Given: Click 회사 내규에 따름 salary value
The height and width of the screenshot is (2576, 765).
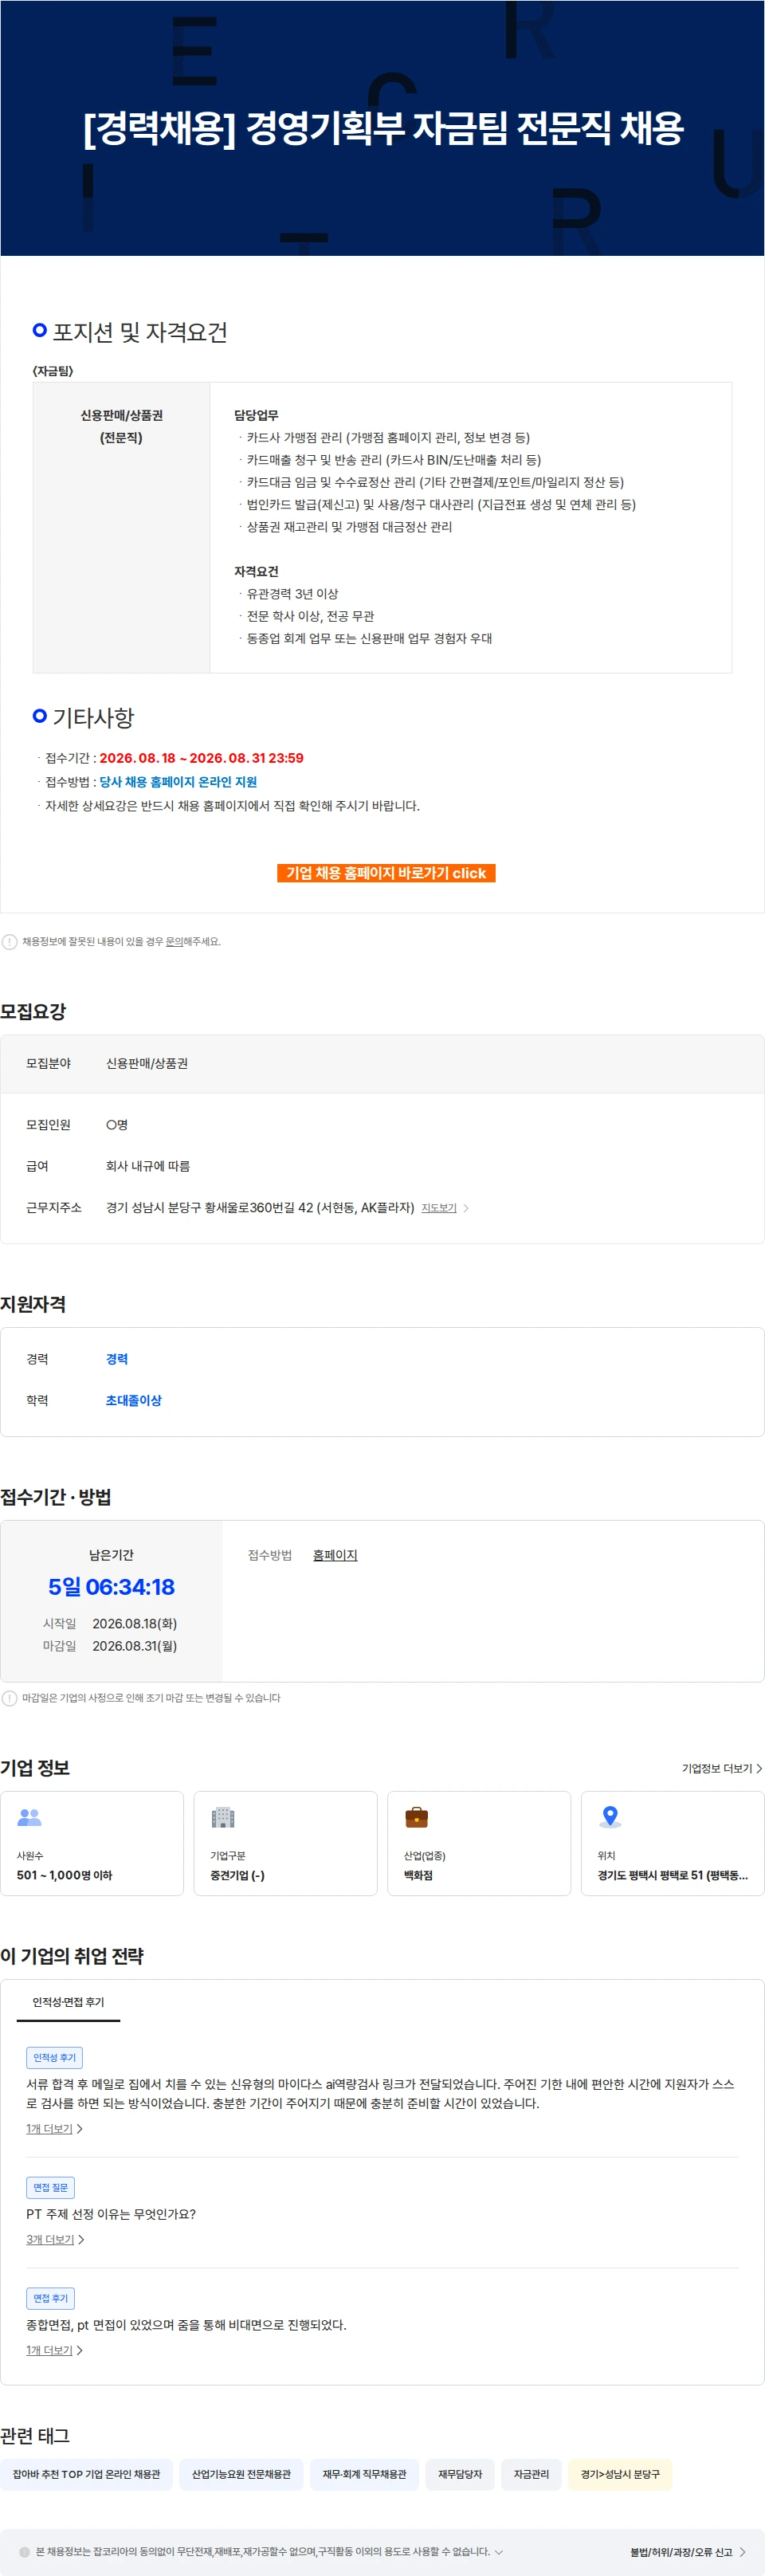Looking at the screenshot, I should coord(148,1166).
